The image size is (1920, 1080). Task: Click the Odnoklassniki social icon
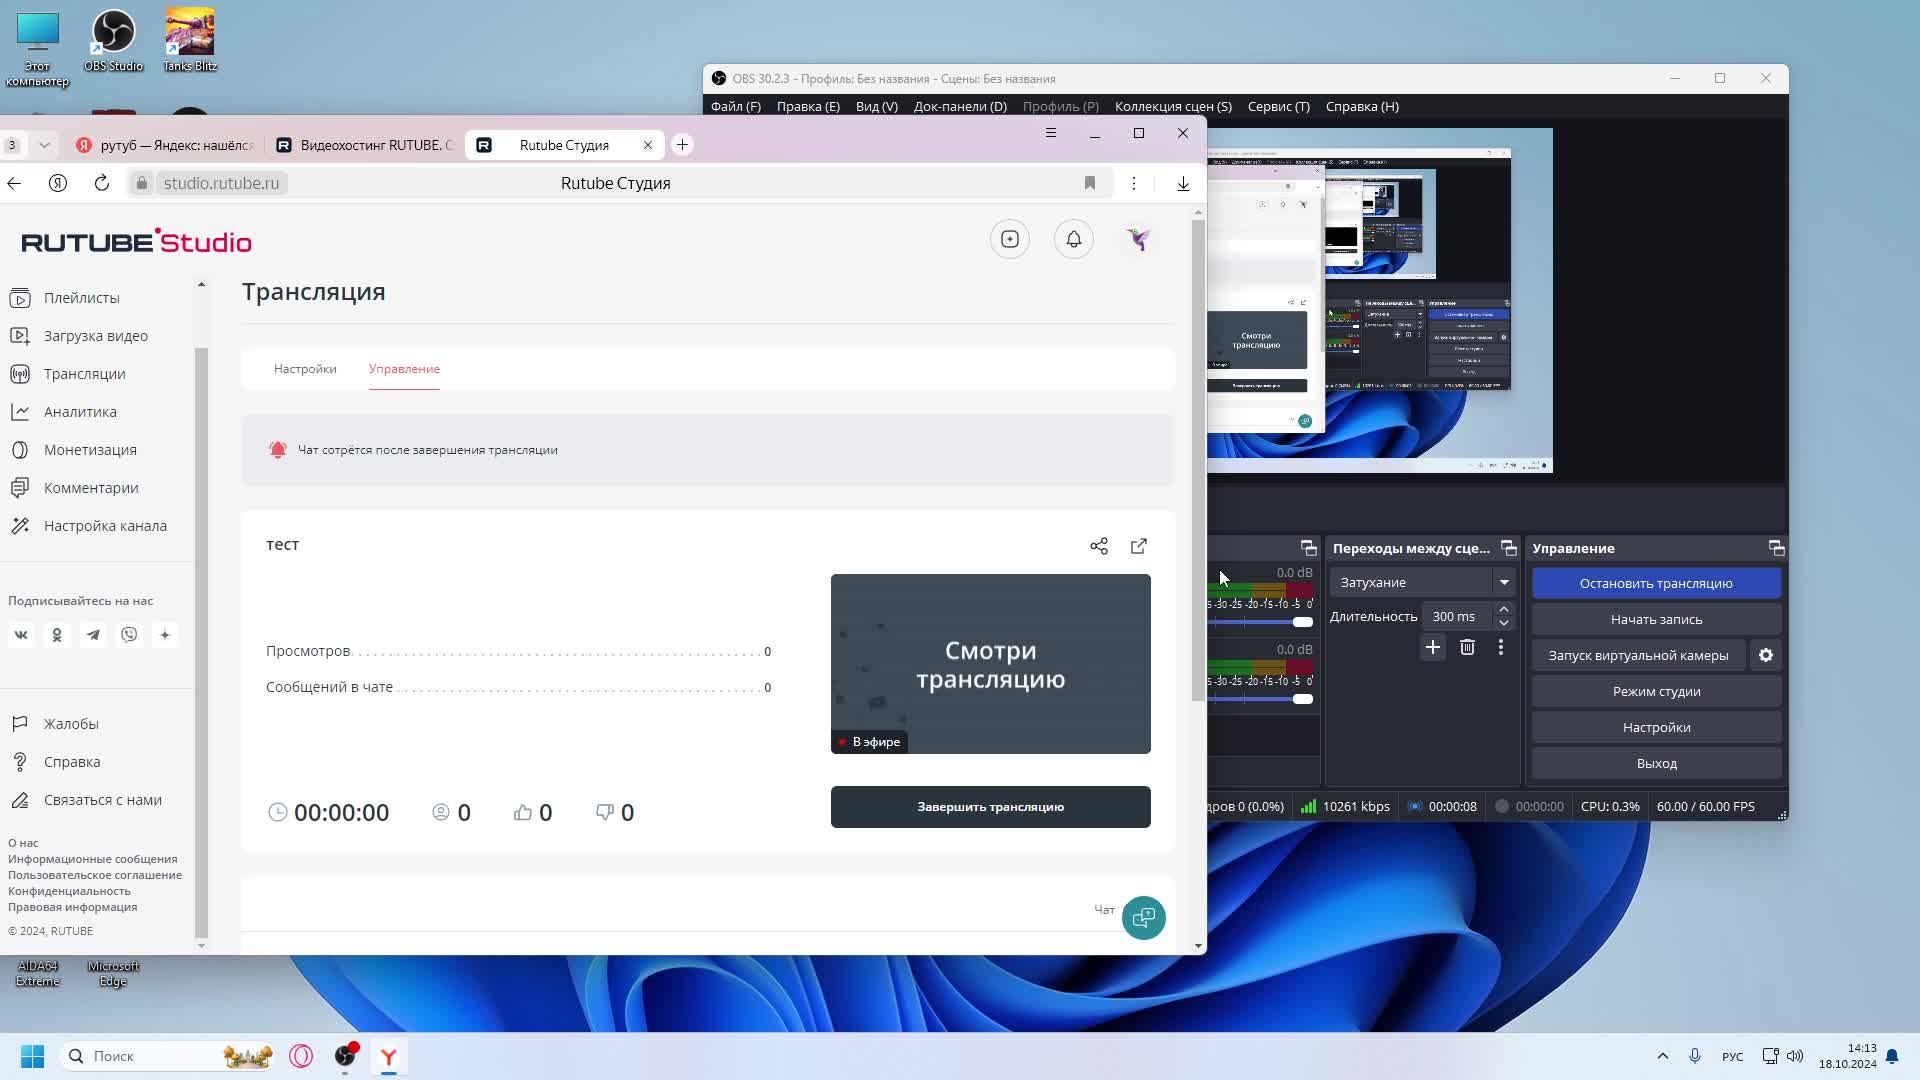point(57,635)
